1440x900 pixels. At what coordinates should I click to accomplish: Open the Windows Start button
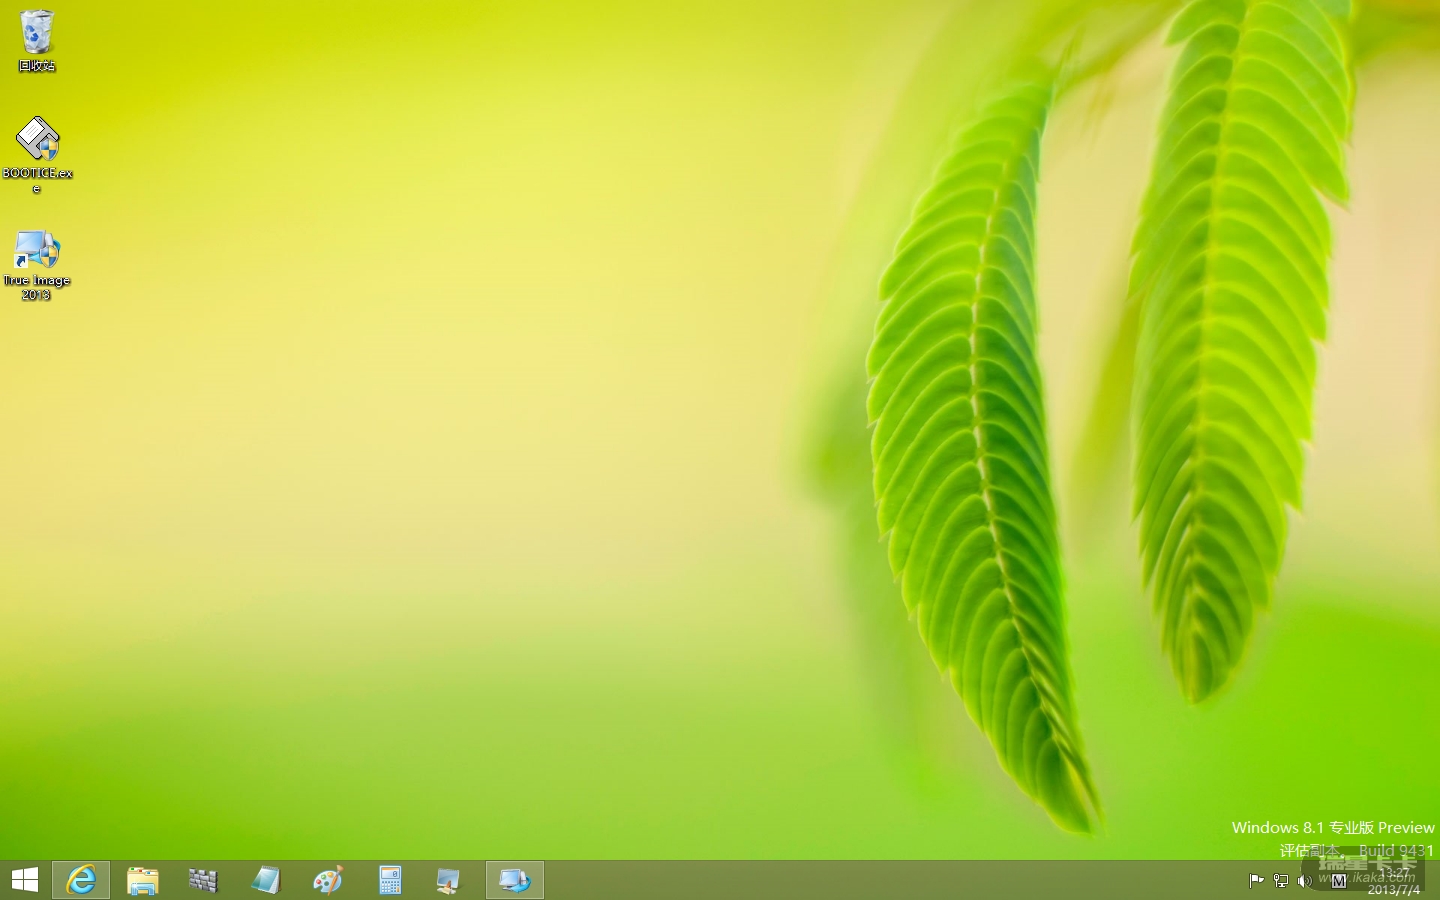[25, 880]
